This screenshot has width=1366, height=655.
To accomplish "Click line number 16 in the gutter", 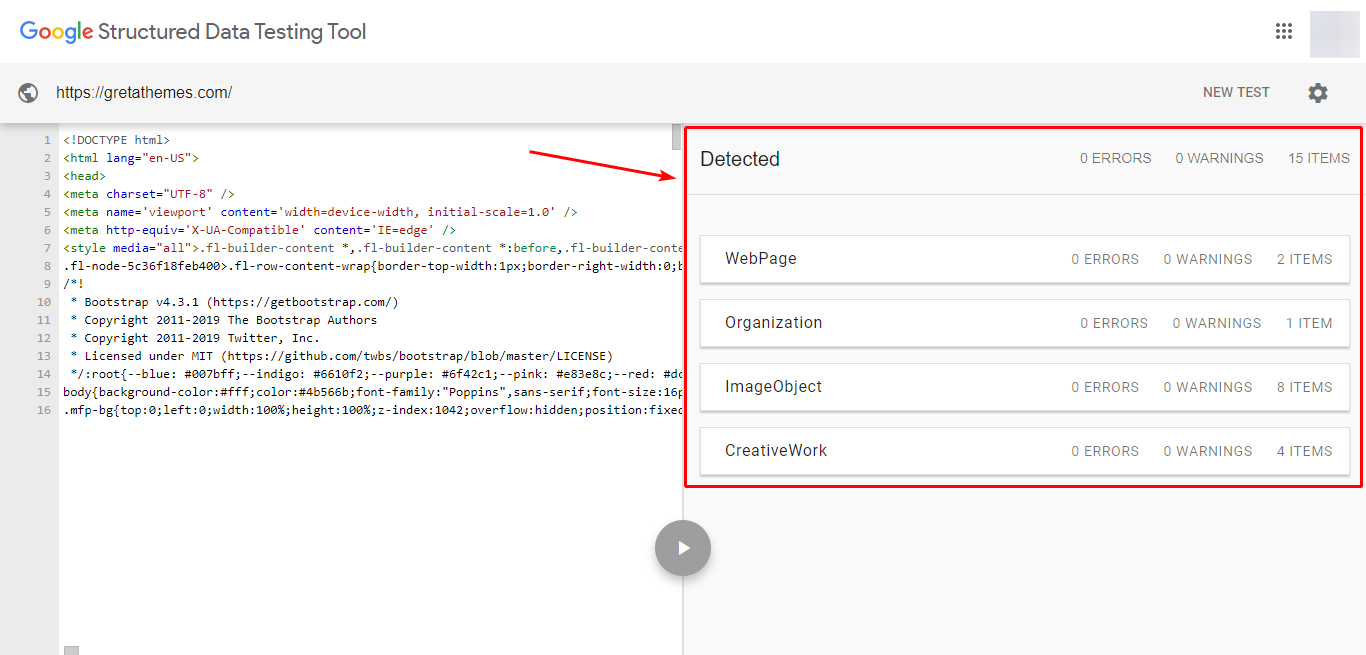I will 44,410.
